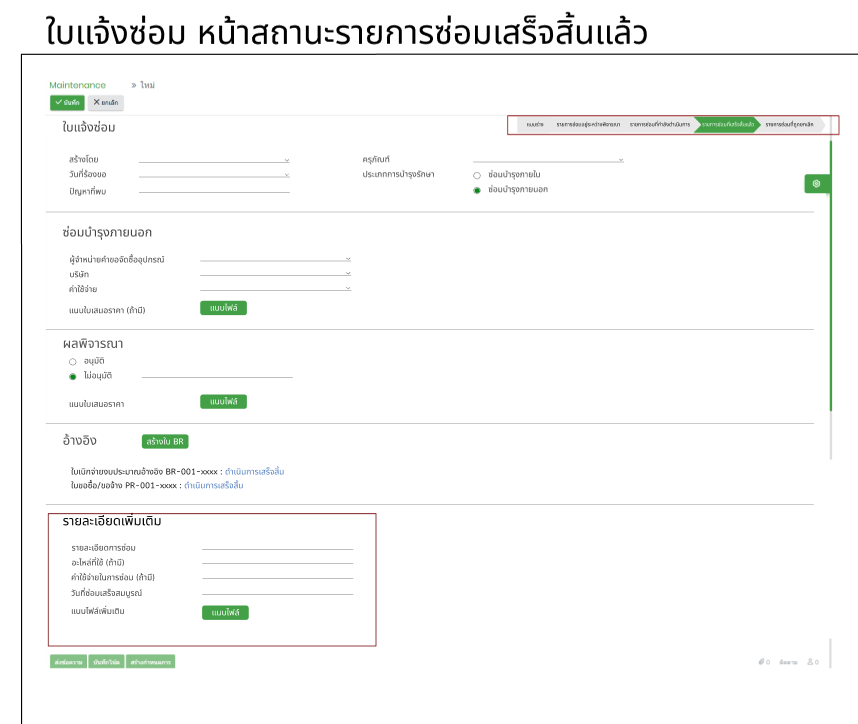Click the สร้างใบ BR button
This screenshot has height=724, width=858.
[x=165, y=441]
